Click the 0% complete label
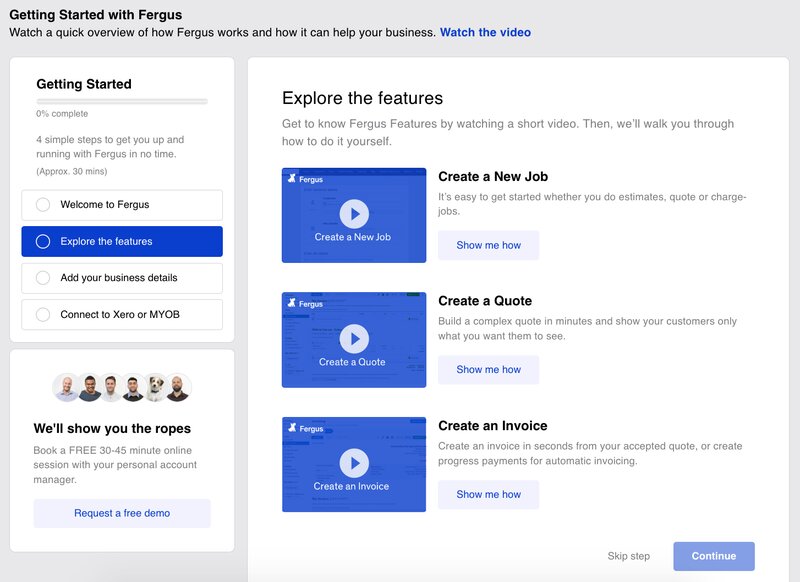 (x=62, y=114)
